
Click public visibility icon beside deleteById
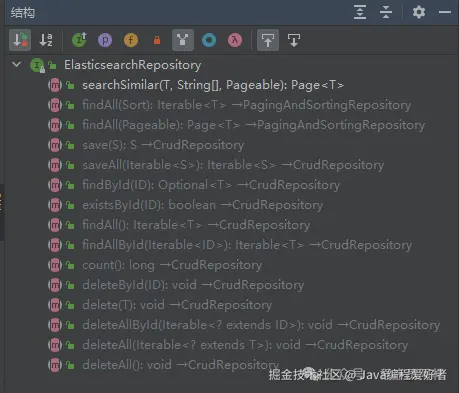[x=70, y=285]
